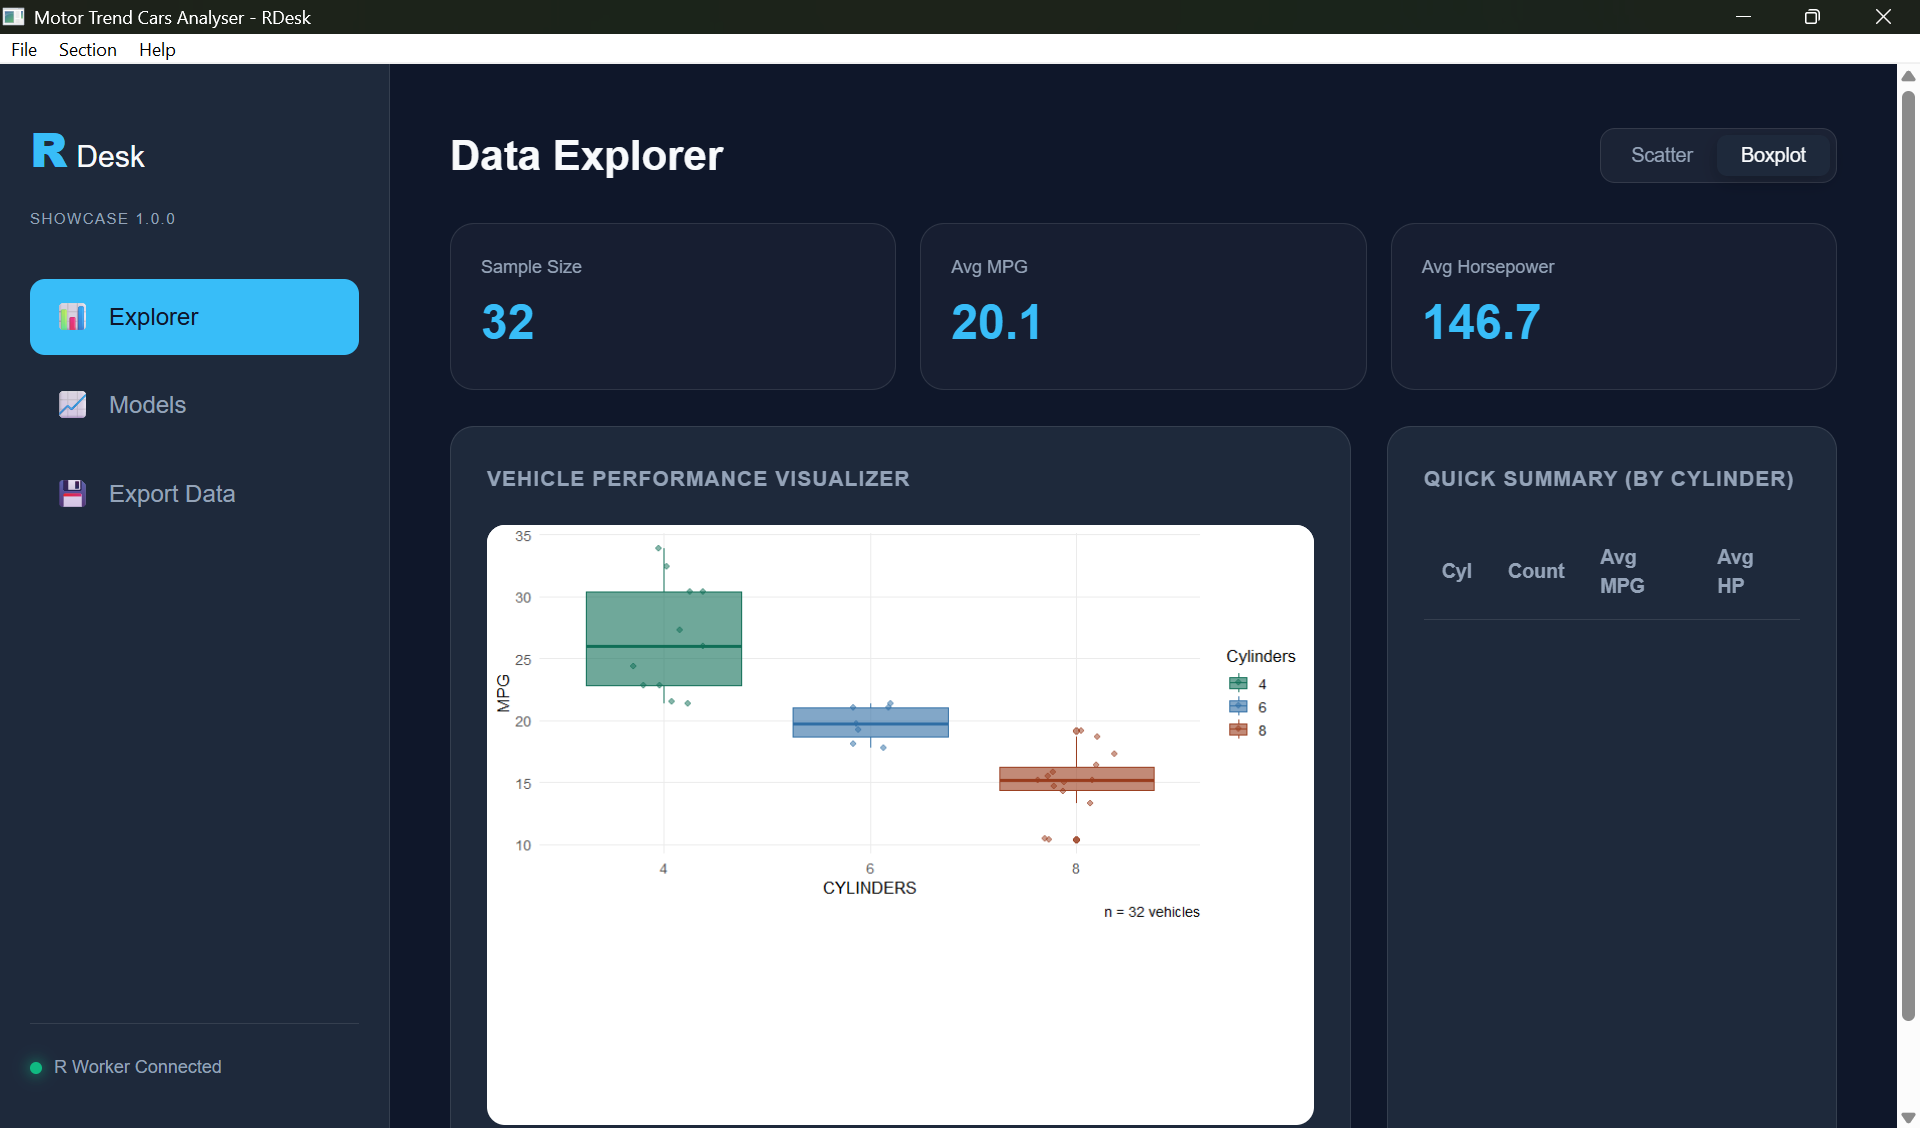Viewport: 1920px width, 1128px height.
Task: Click the scrollbar down arrow
Action: tap(1908, 1118)
